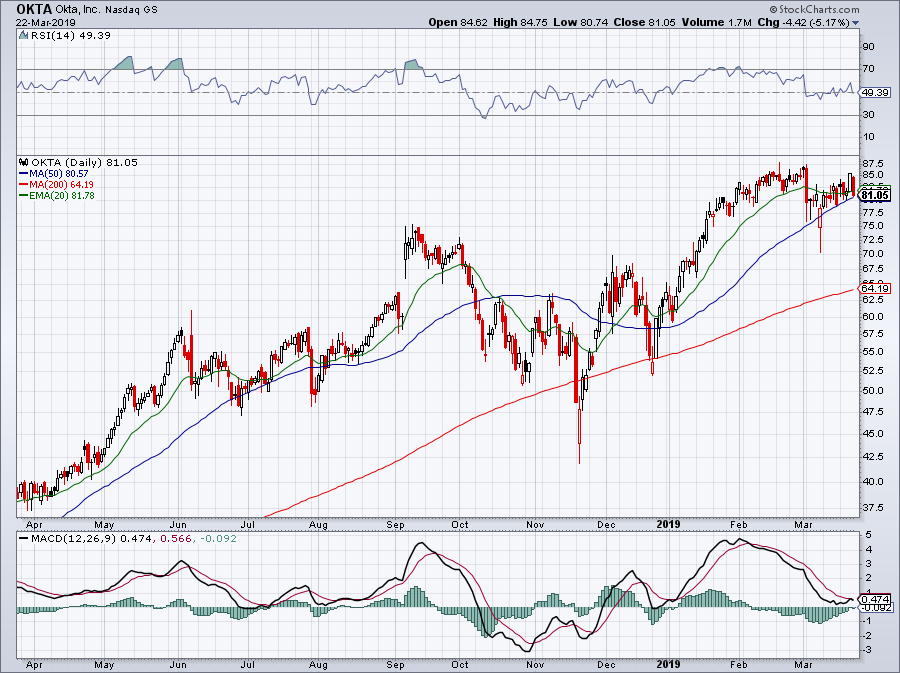Click the '4' label on MACD axis
Image resolution: width=900 pixels, height=673 pixels.
pyautogui.click(x=869, y=550)
